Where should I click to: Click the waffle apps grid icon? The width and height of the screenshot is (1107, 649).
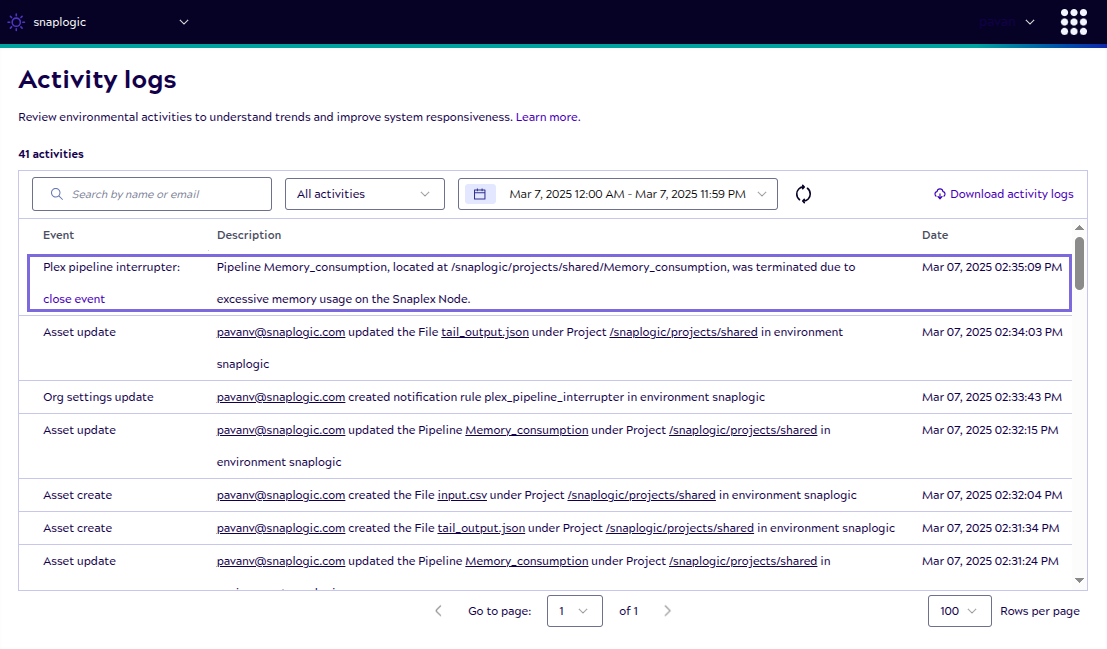1073,21
